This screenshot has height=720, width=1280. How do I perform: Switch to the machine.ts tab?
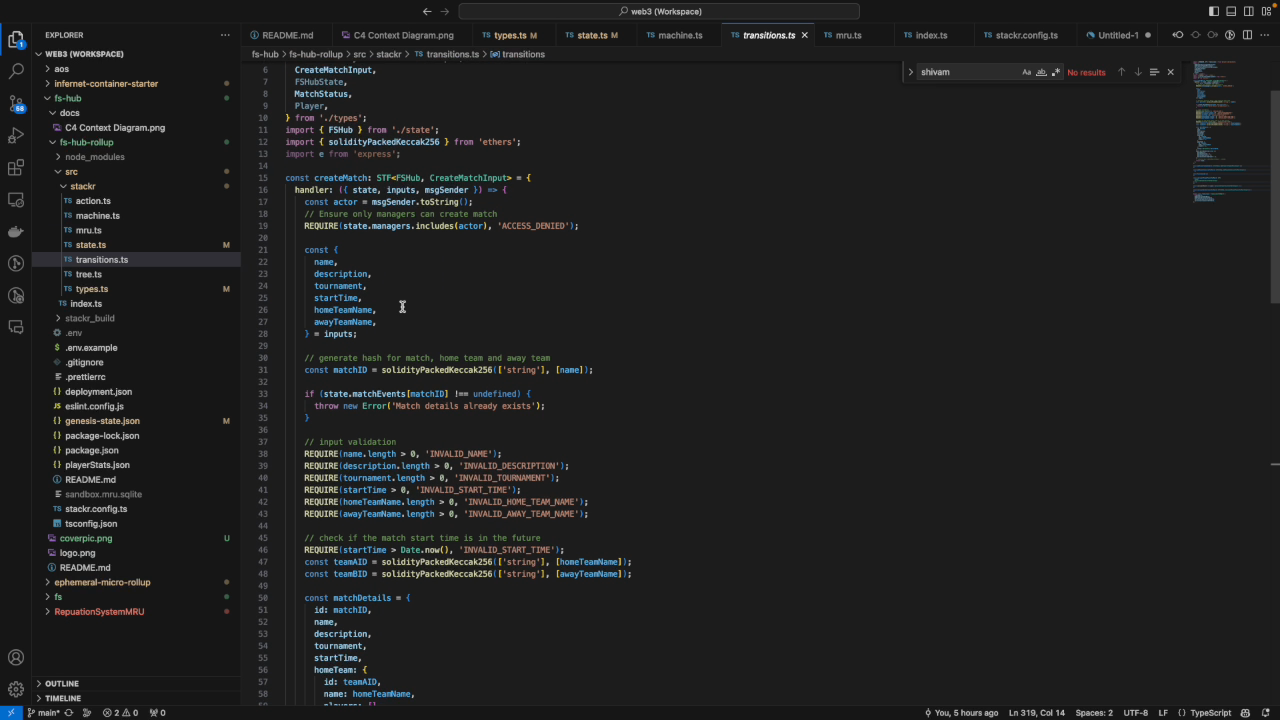[680, 35]
